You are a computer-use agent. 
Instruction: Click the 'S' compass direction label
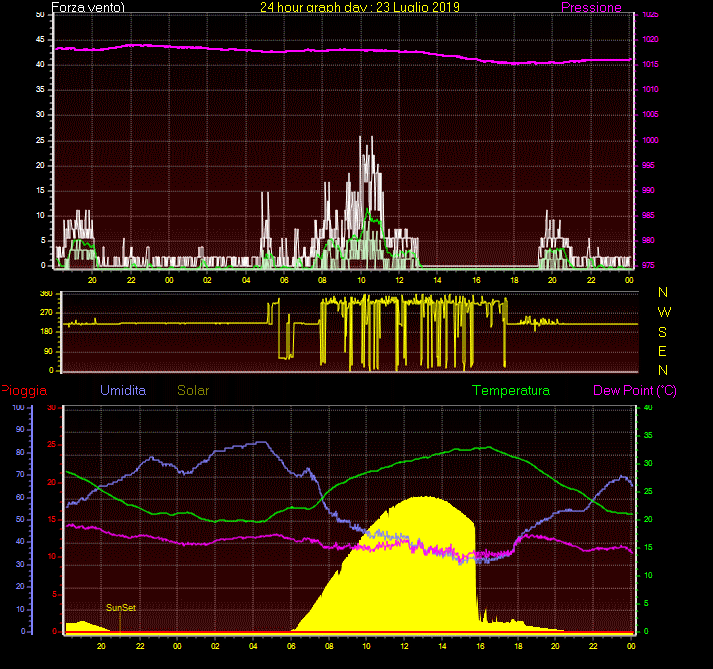(663, 332)
